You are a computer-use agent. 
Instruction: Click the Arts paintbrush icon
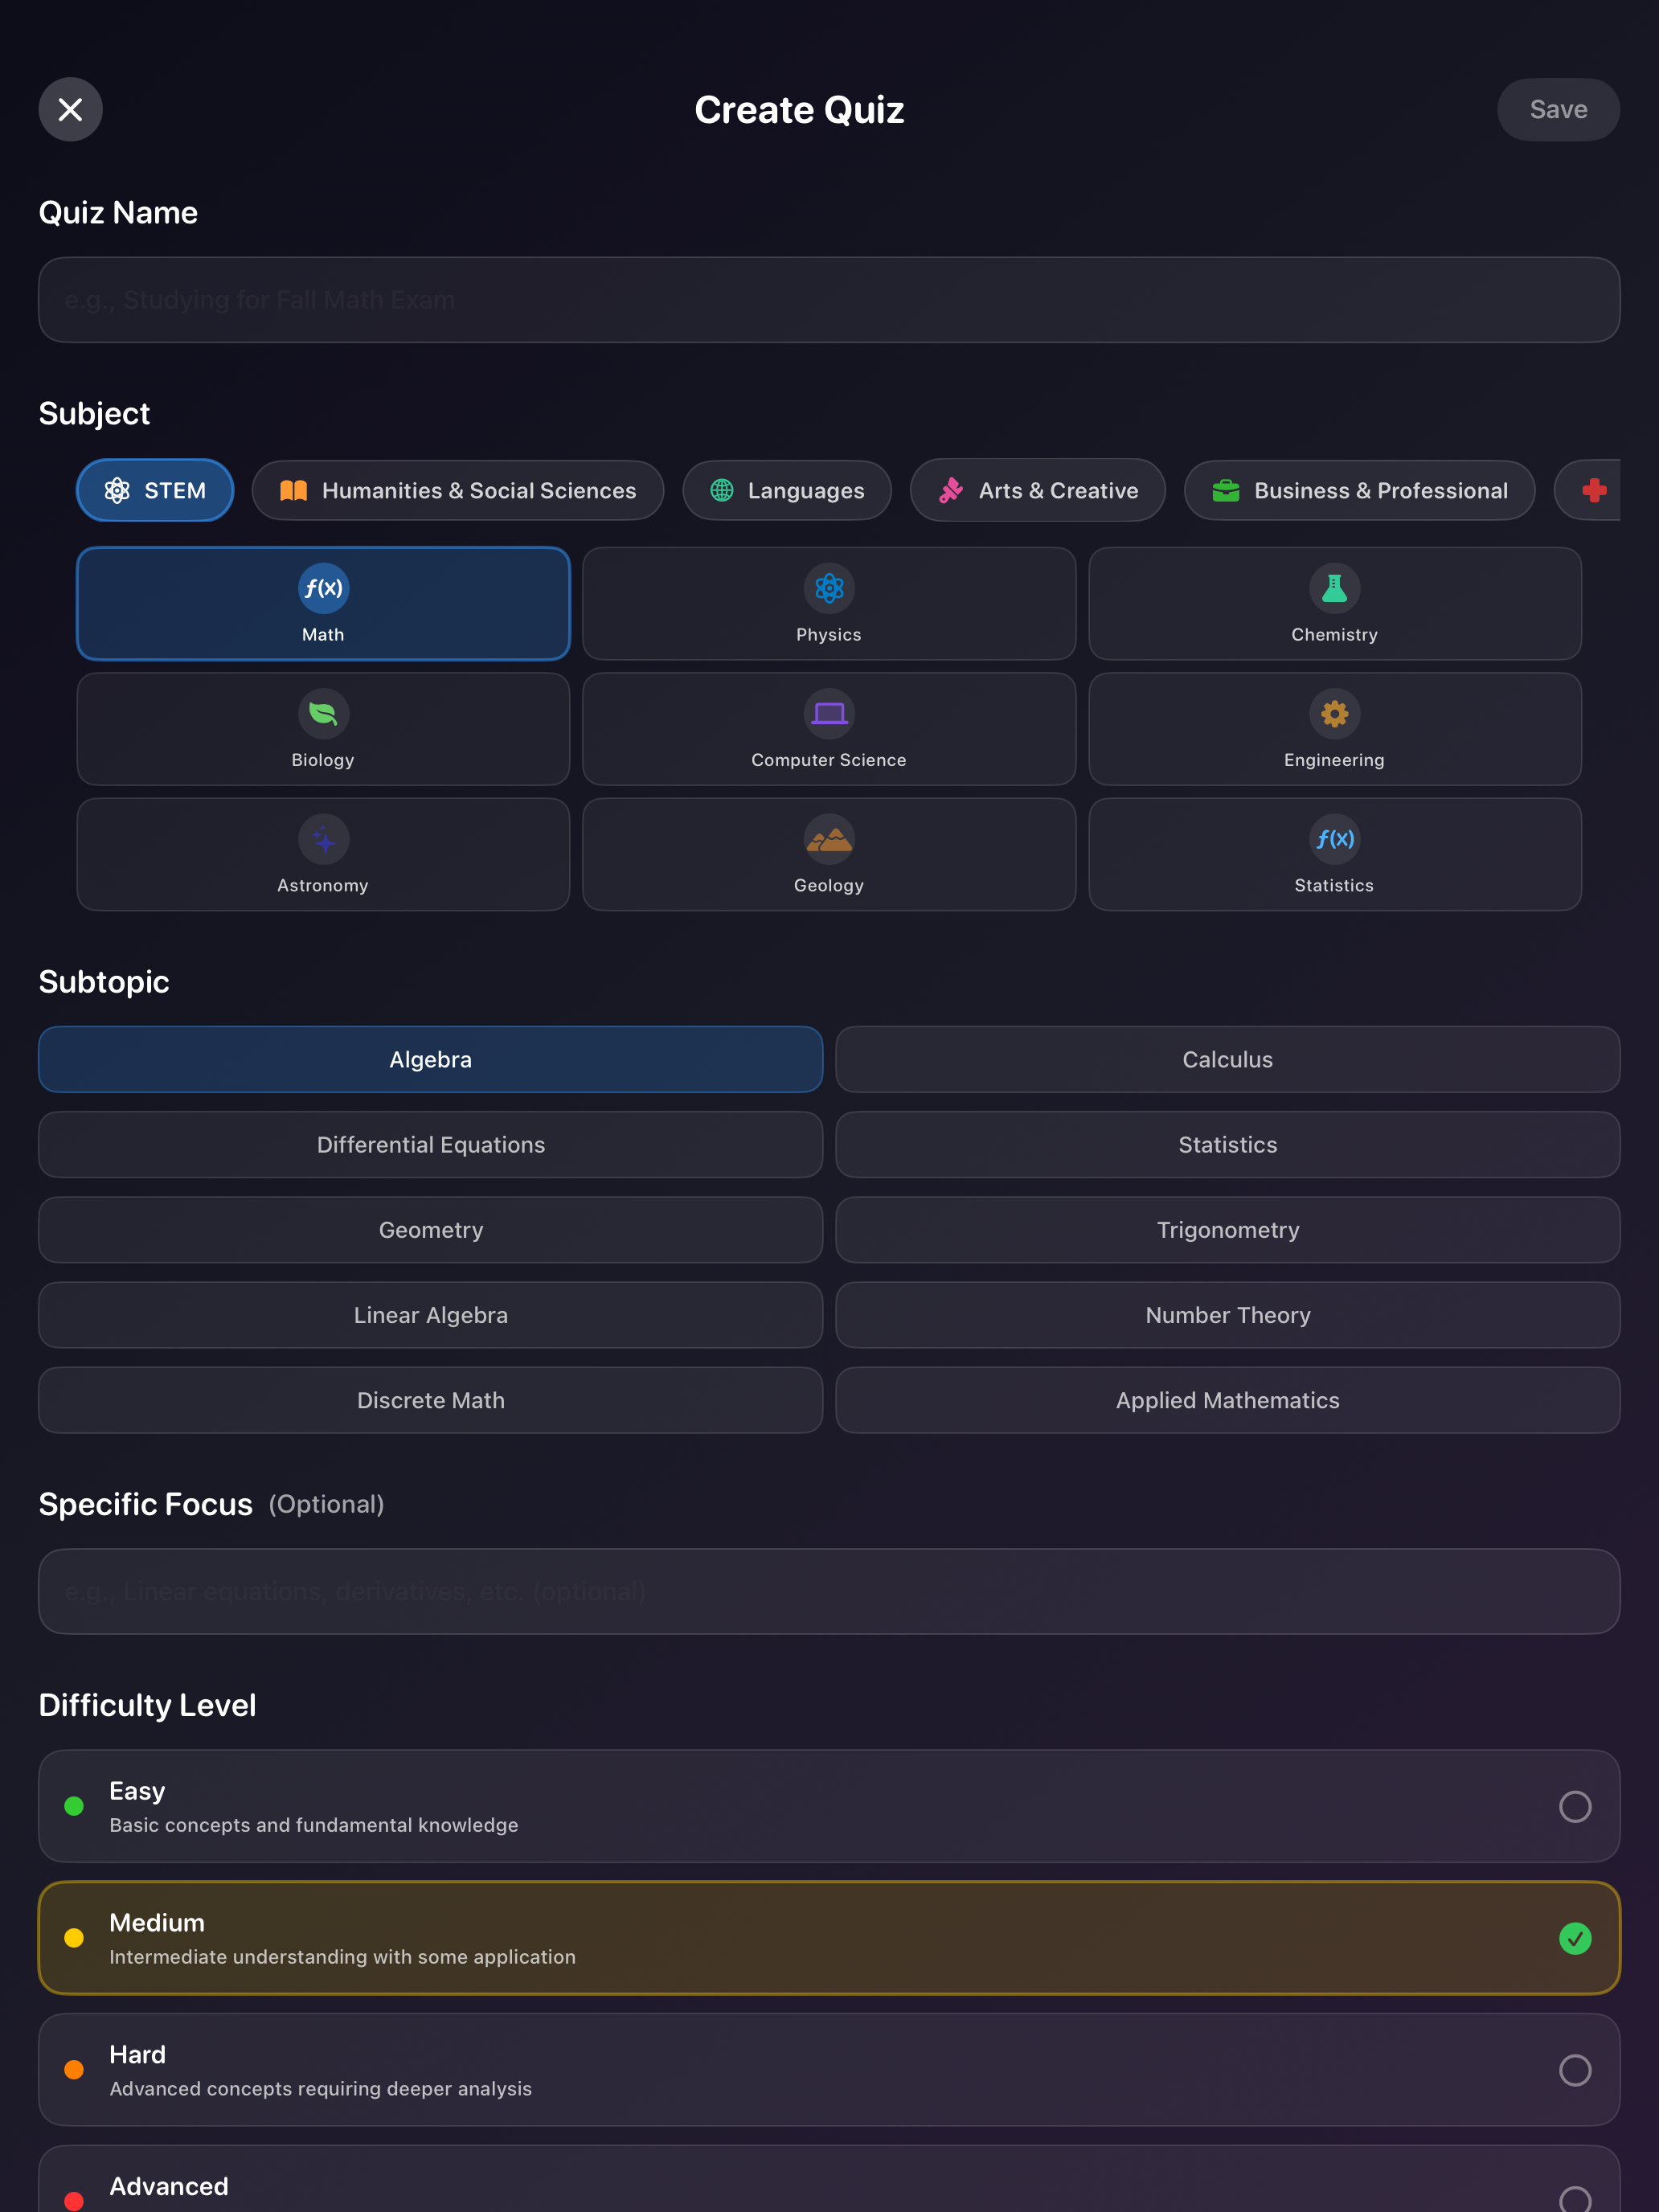[x=951, y=490]
